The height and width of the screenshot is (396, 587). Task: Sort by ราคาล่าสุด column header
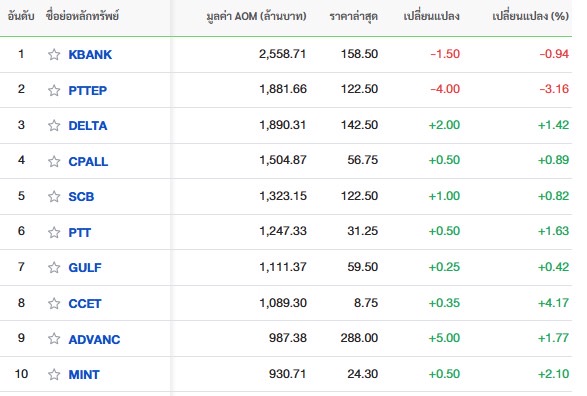[x=354, y=17]
